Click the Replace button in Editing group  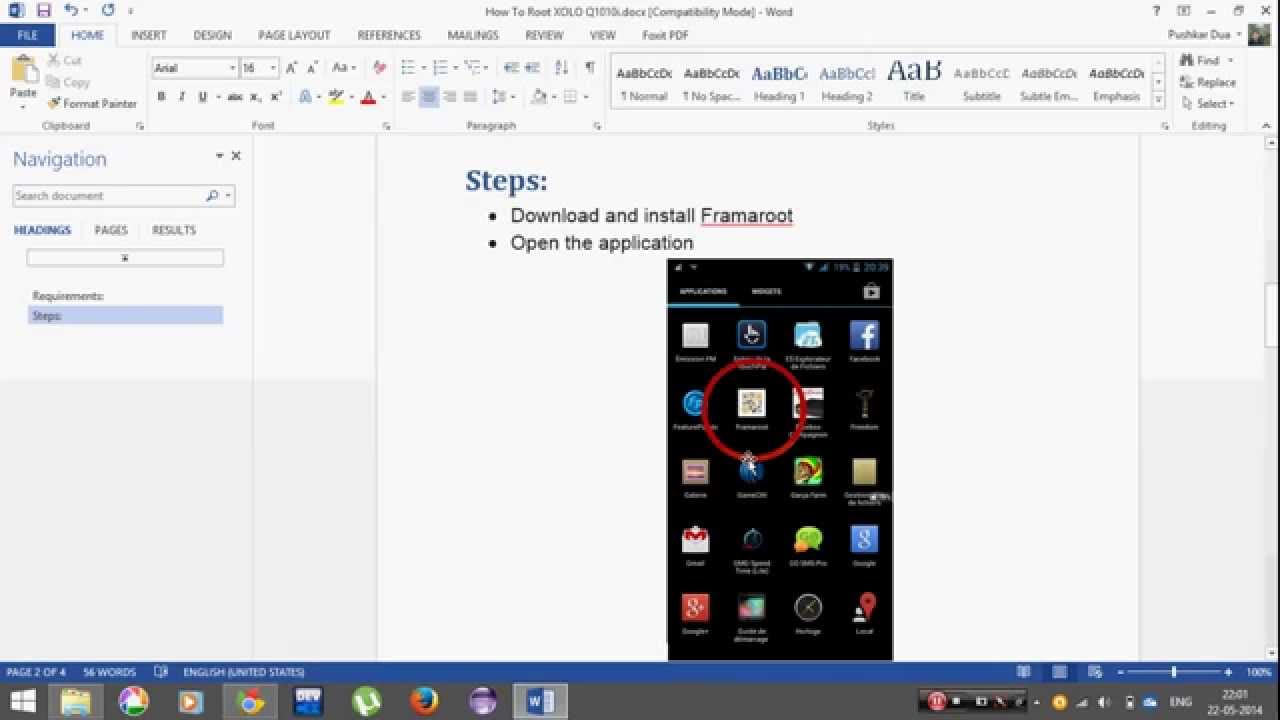[x=1208, y=82]
